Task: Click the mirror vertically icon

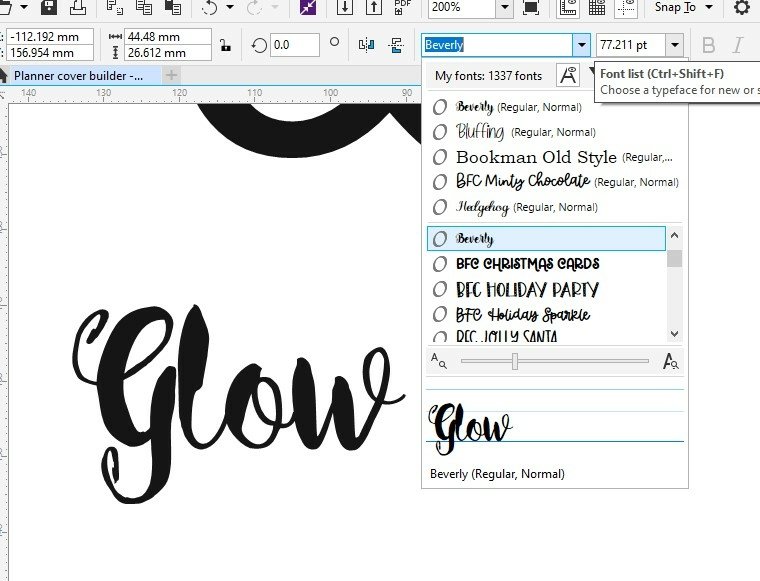Action: pos(398,45)
